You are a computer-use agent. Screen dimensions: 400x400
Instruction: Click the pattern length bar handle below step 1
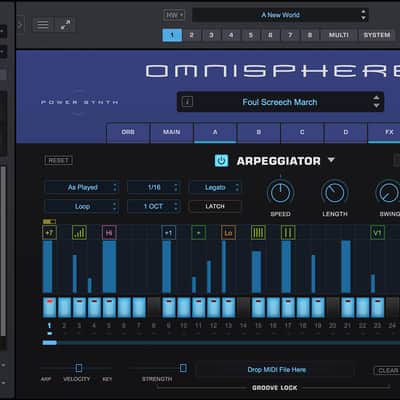coord(50,343)
